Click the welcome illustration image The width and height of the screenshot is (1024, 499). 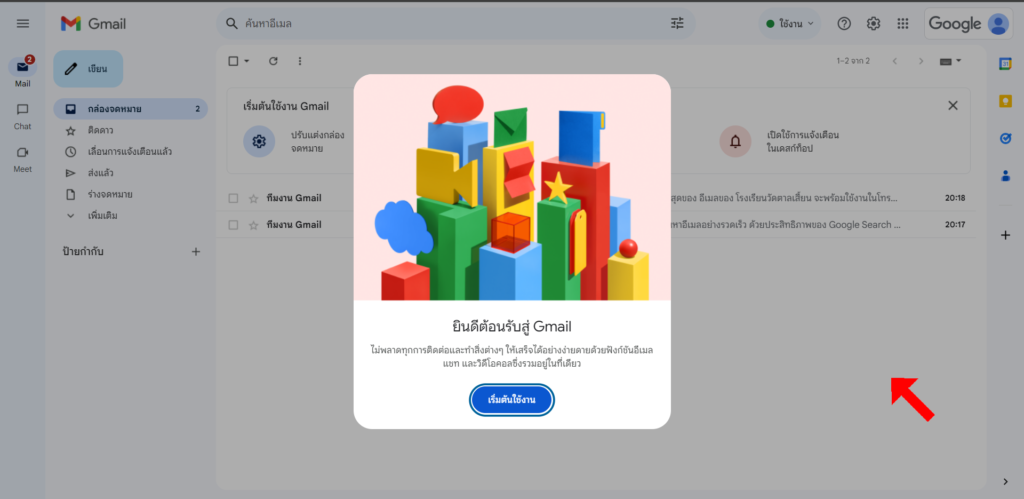(512, 187)
